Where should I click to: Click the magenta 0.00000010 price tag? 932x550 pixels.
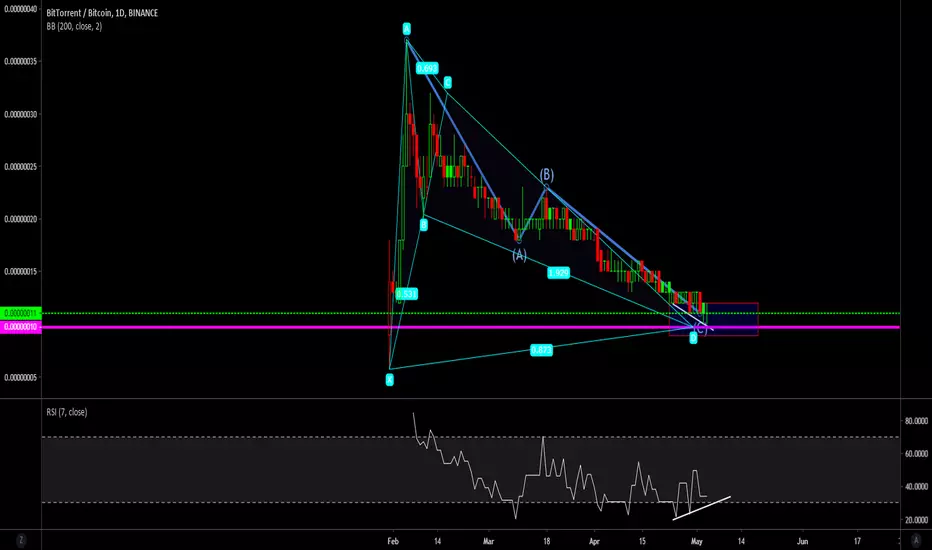[21, 327]
